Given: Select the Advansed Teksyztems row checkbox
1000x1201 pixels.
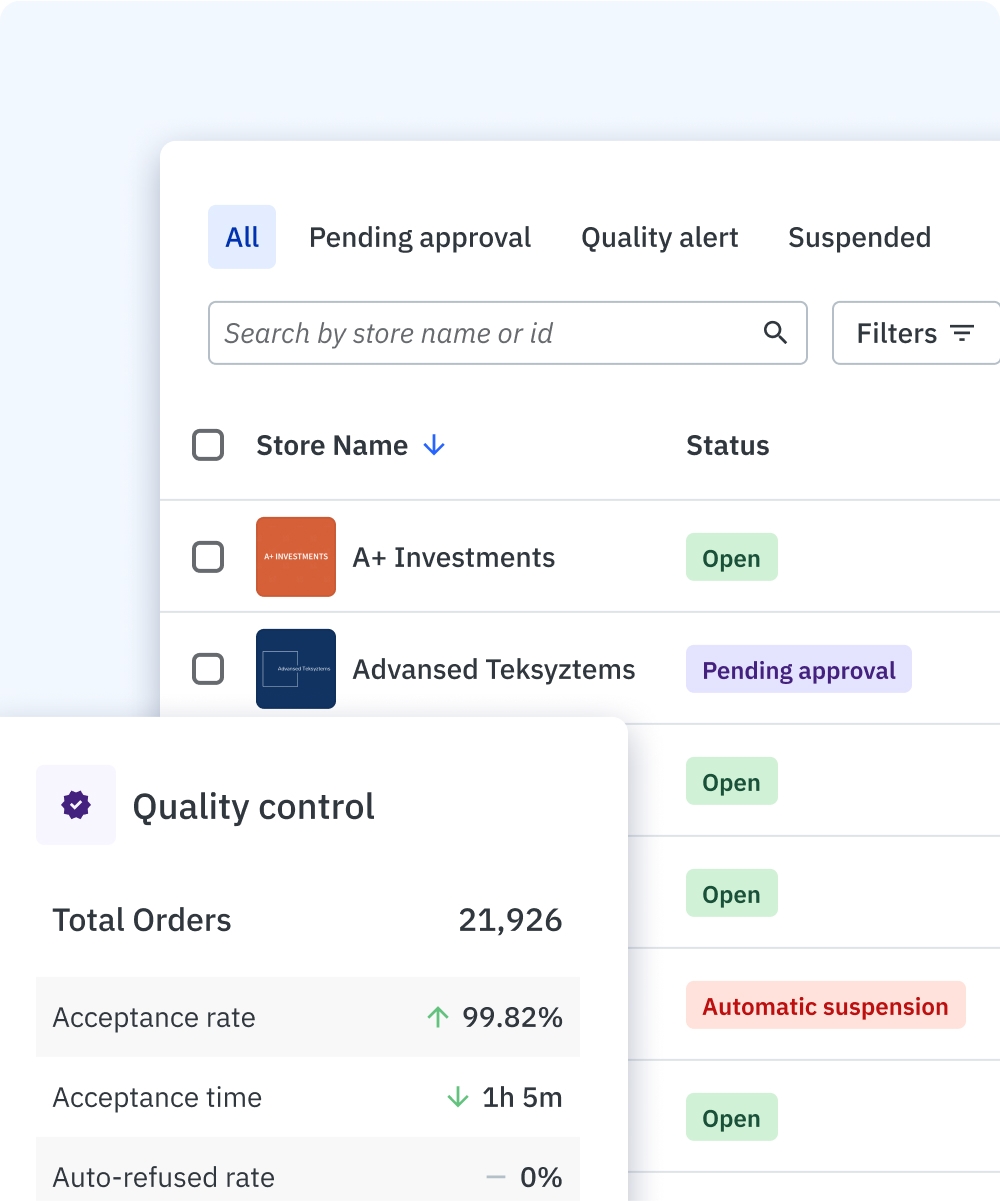Looking at the screenshot, I should click(208, 669).
